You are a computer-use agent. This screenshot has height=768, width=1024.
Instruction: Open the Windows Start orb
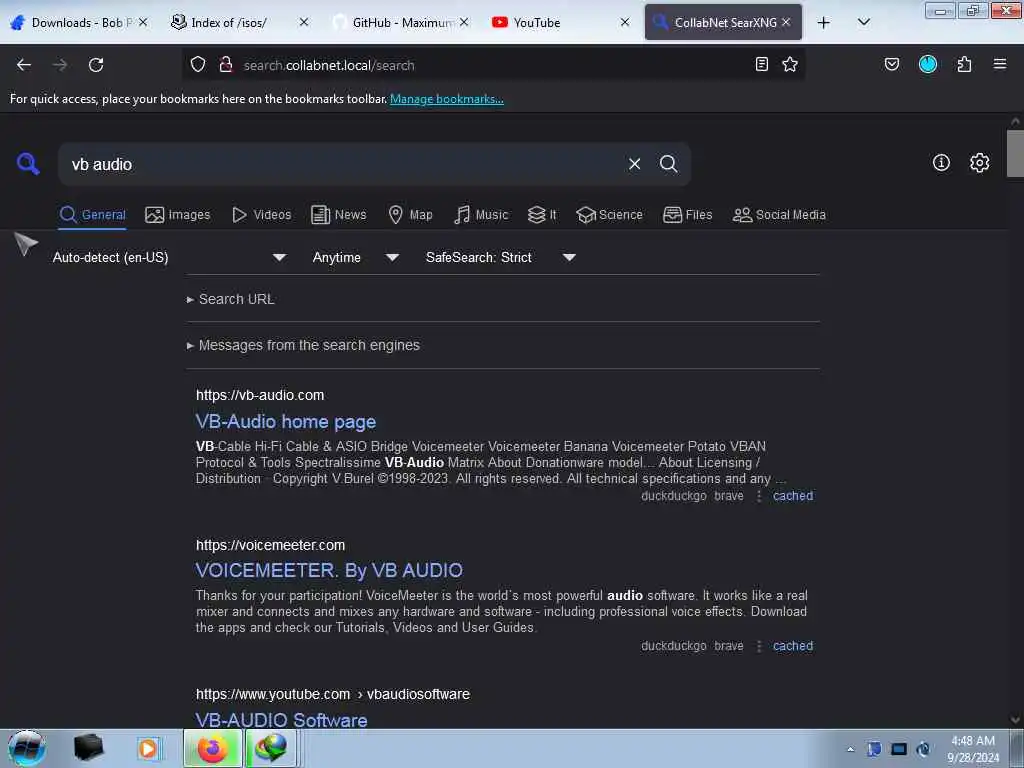coord(27,748)
